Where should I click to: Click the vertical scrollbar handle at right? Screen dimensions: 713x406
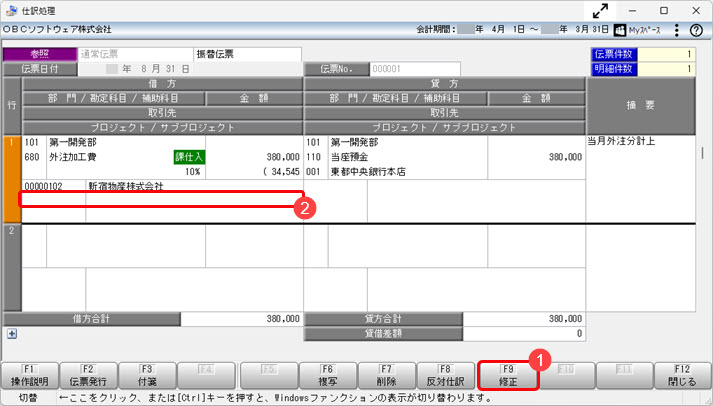point(703,153)
